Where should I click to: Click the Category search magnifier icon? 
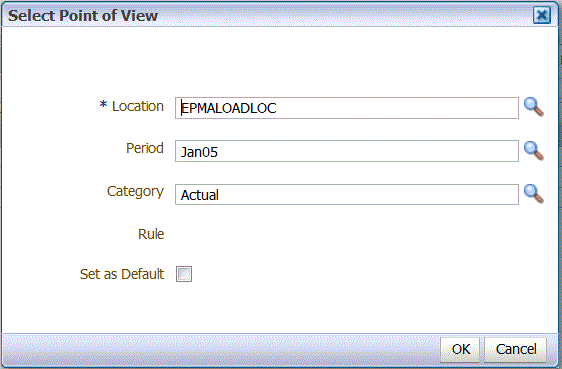(x=534, y=194)
